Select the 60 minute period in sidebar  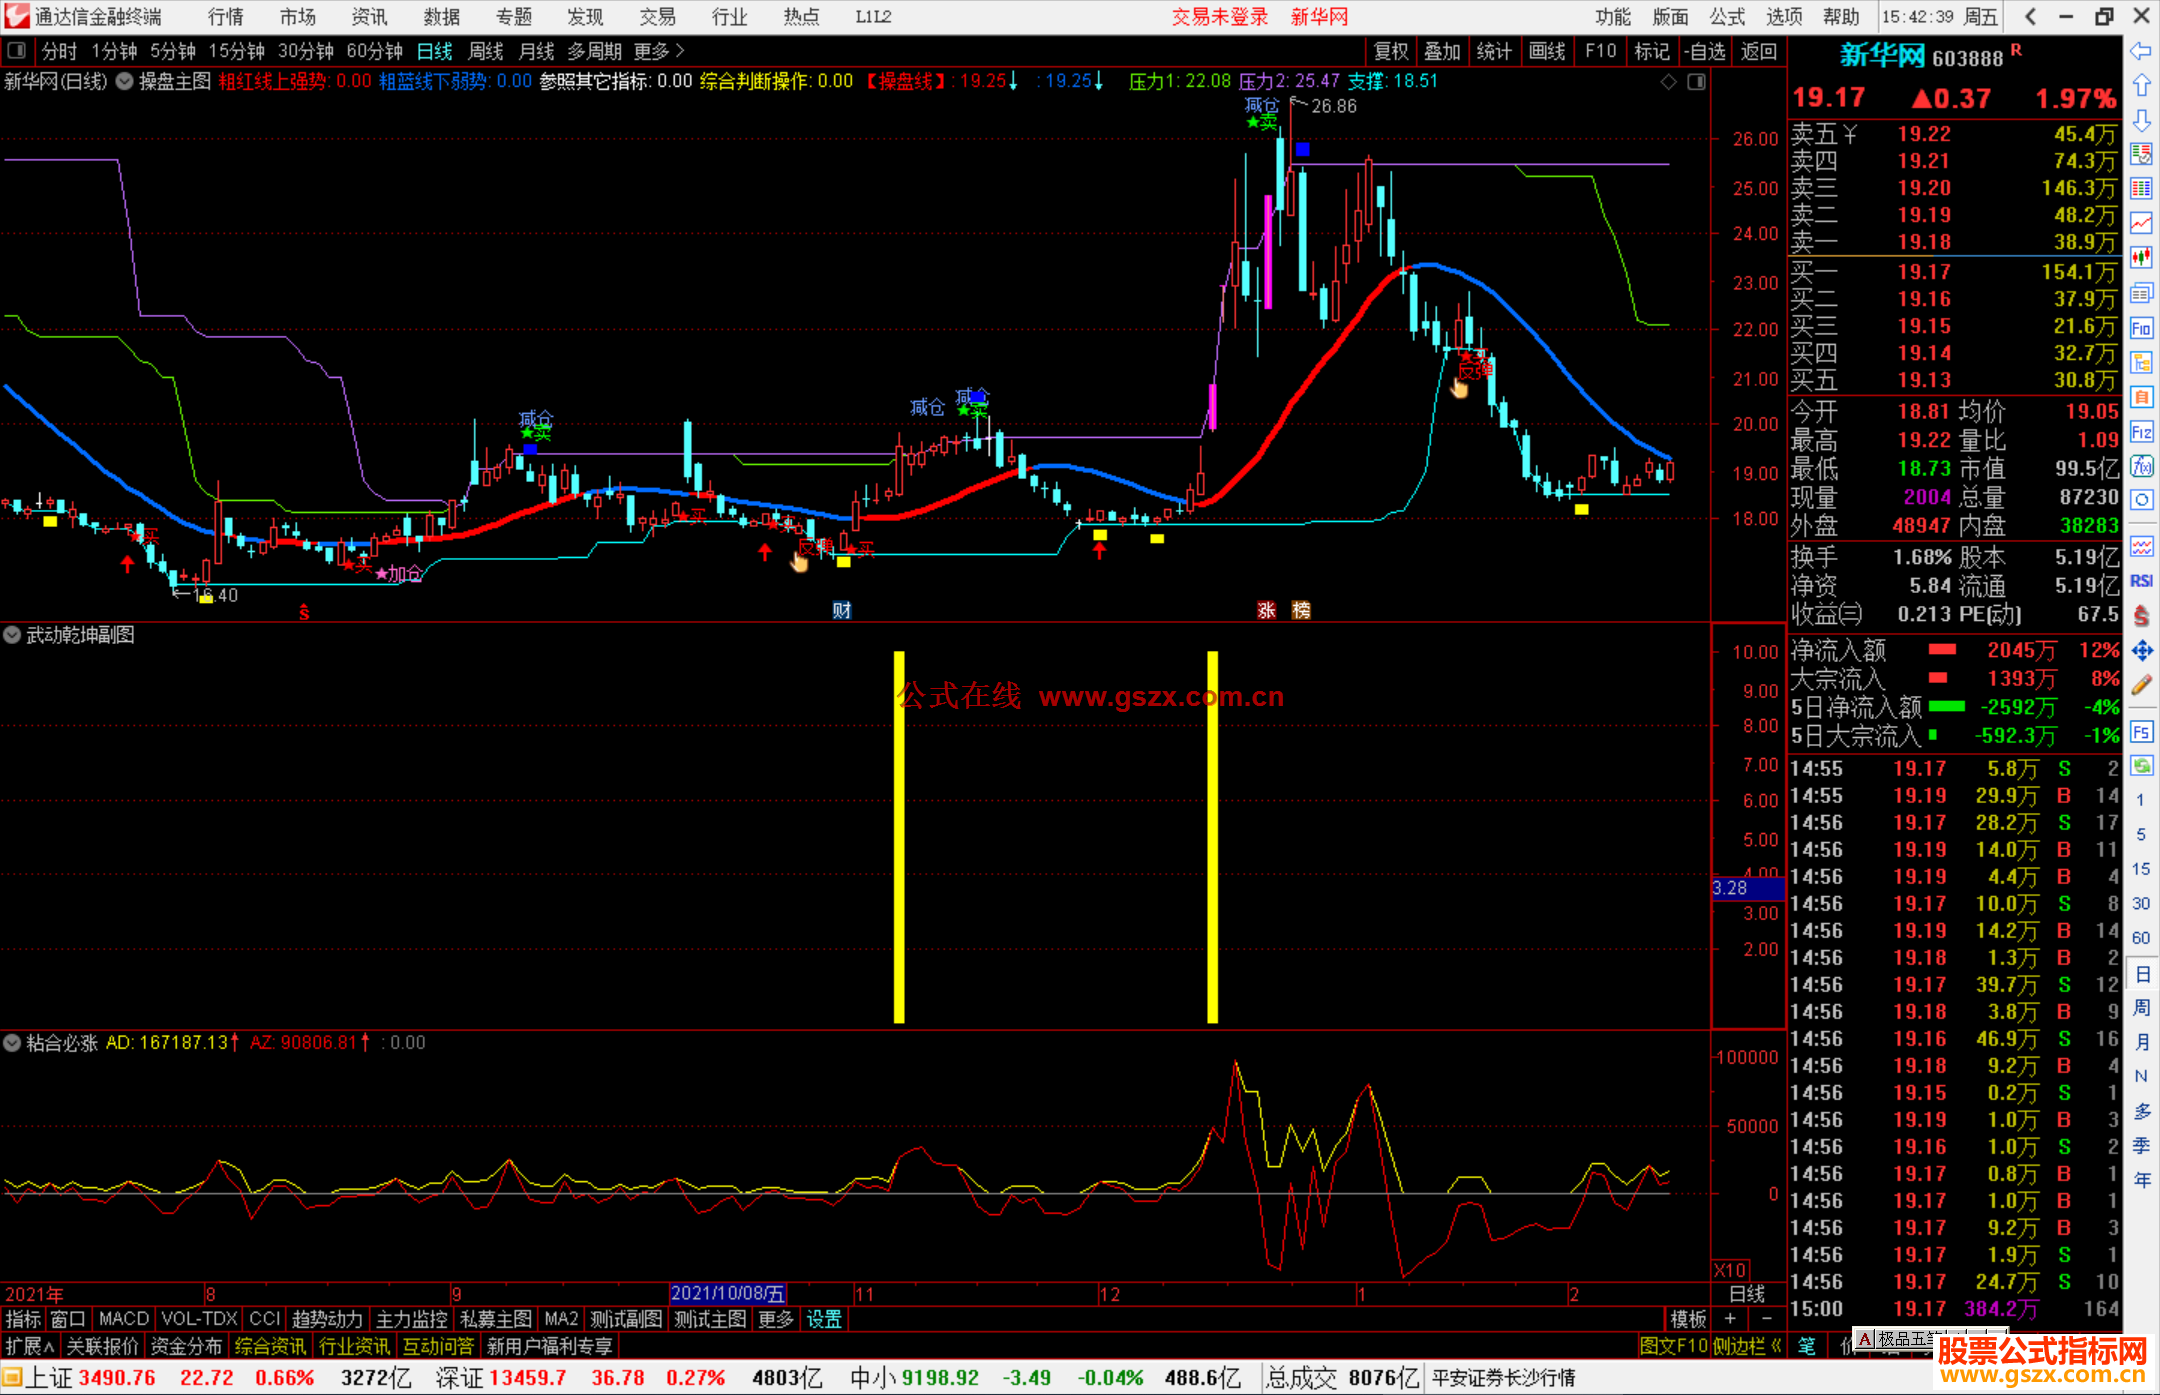(x=2141, y=938)
